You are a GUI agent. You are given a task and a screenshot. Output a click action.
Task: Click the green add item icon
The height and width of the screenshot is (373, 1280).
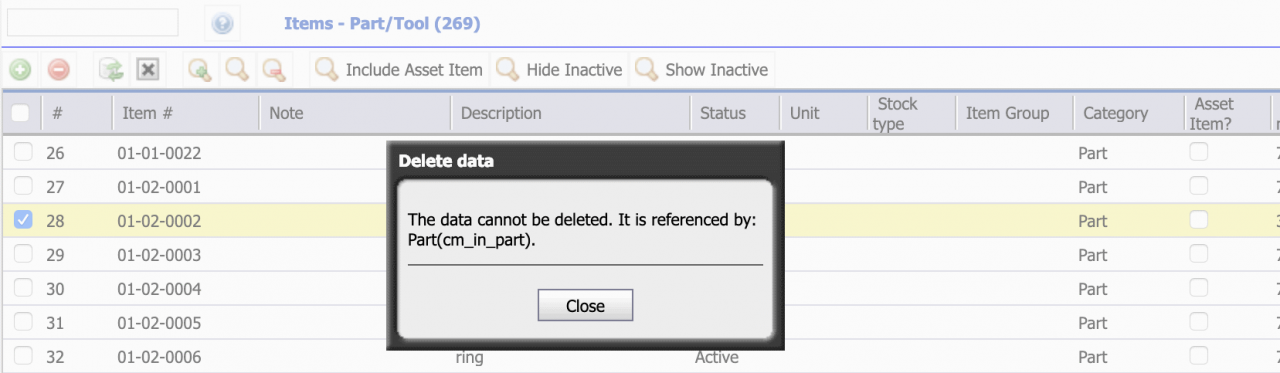coord(20,70)
